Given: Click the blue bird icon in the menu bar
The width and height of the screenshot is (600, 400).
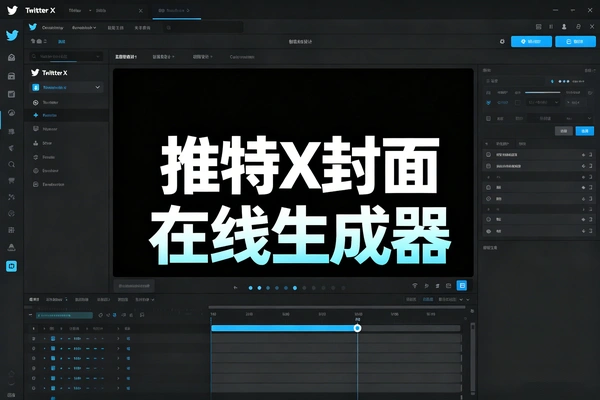Looking at the screenshot, I should point(33,27).
